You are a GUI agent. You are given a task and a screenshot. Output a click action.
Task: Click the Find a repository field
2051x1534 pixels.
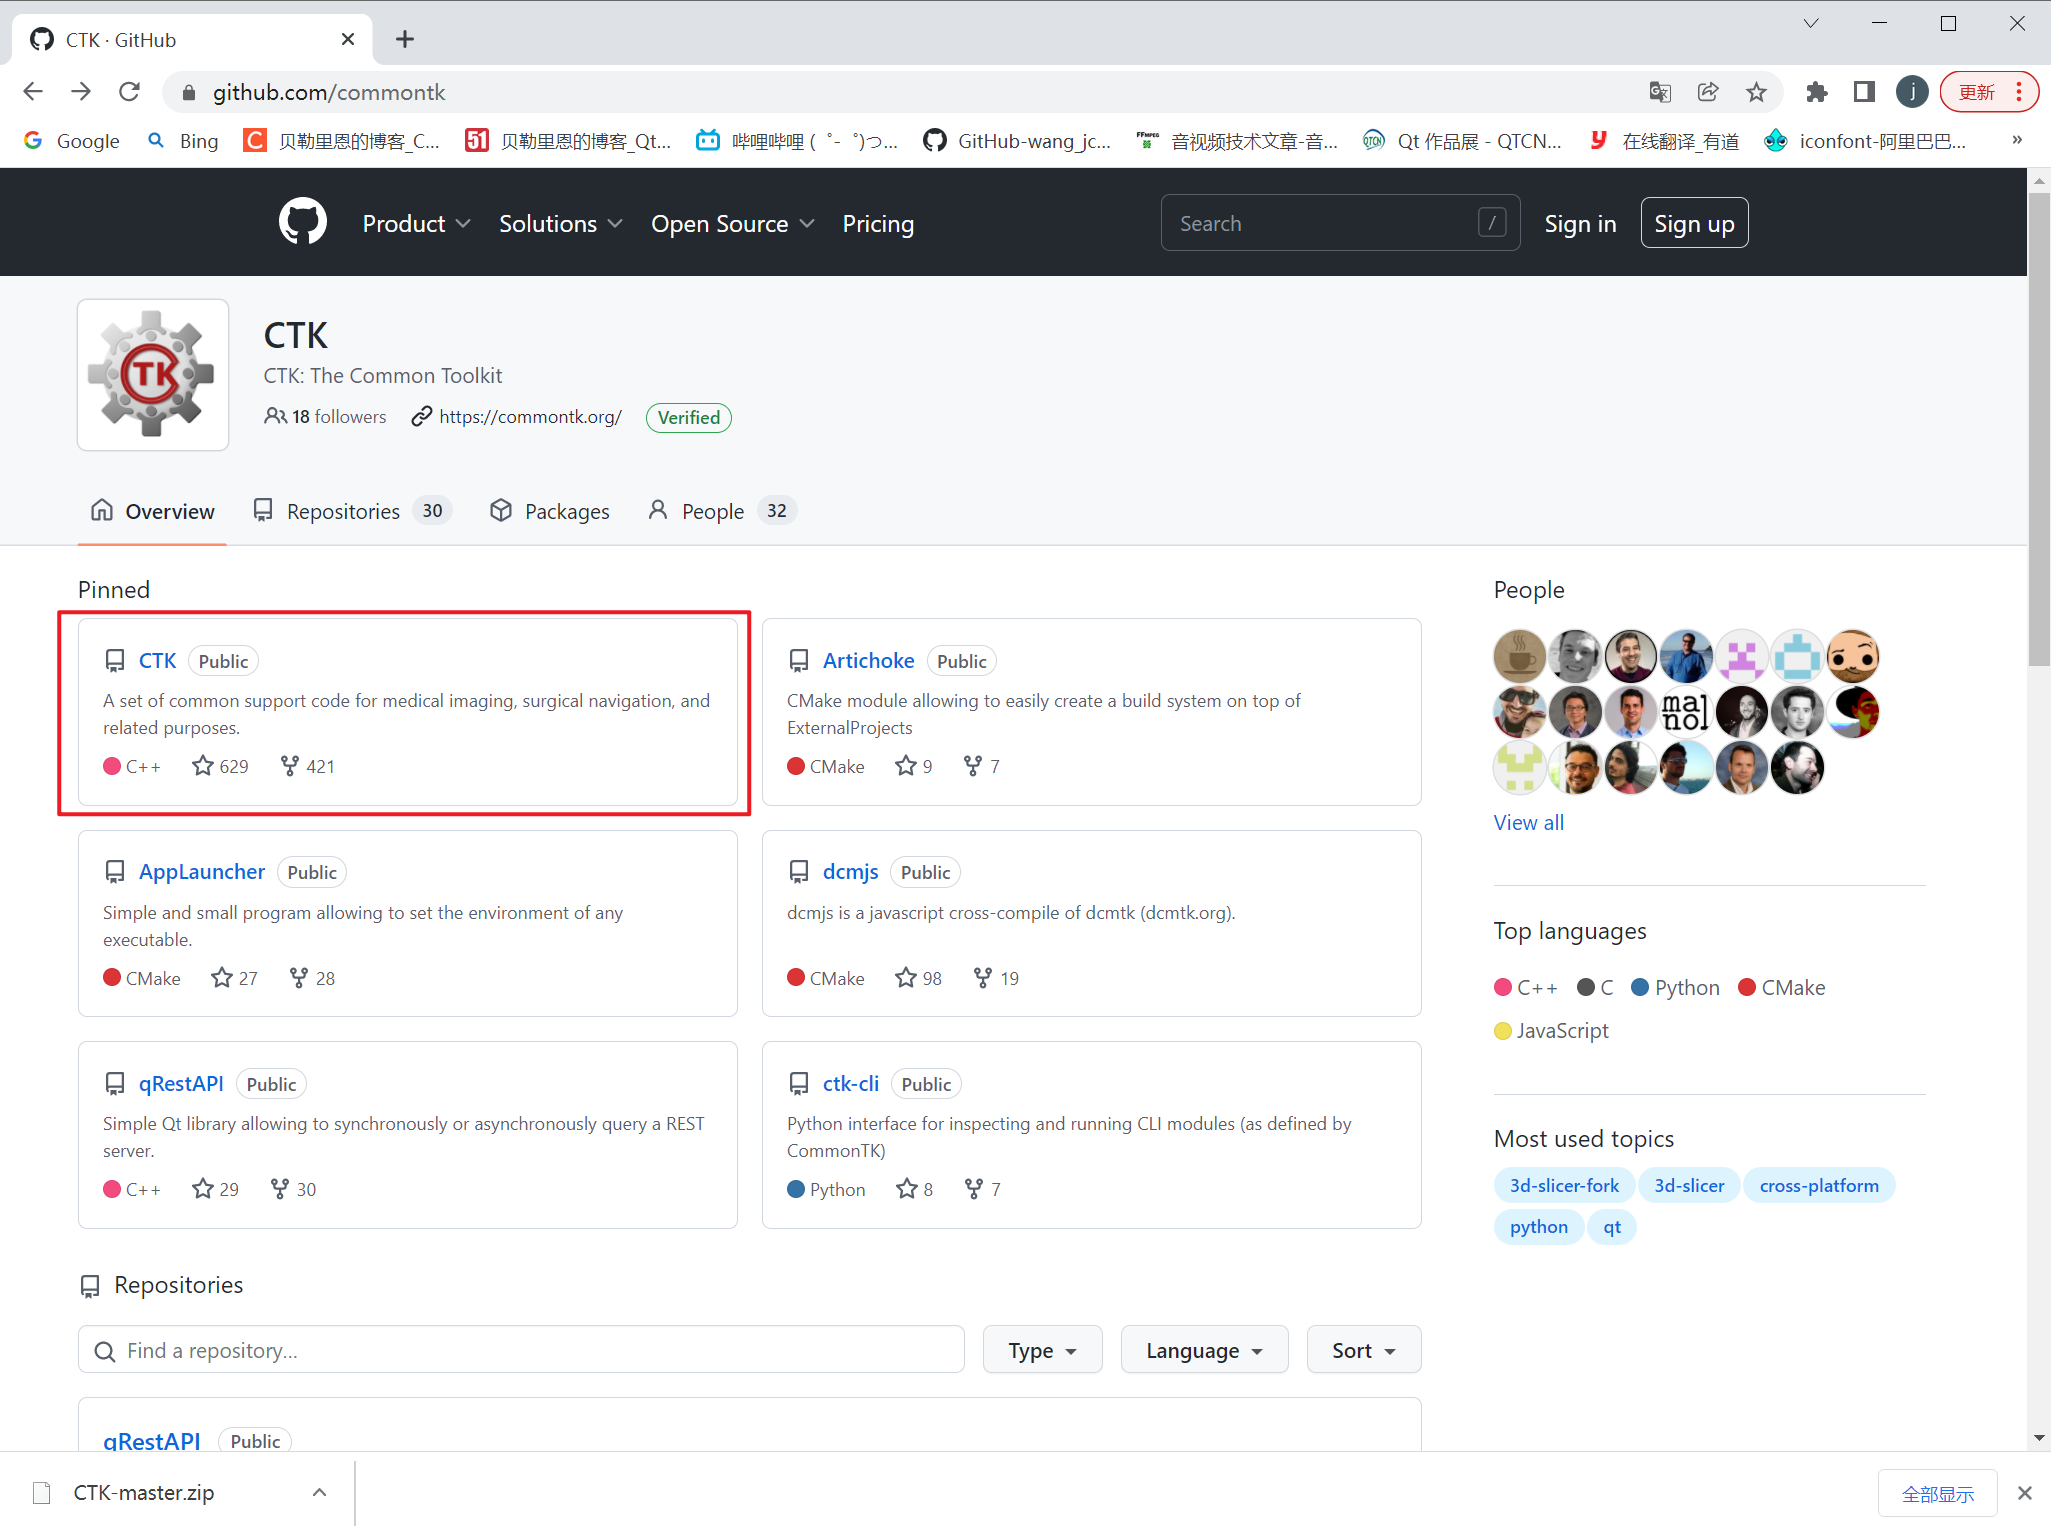(521, 1350)
